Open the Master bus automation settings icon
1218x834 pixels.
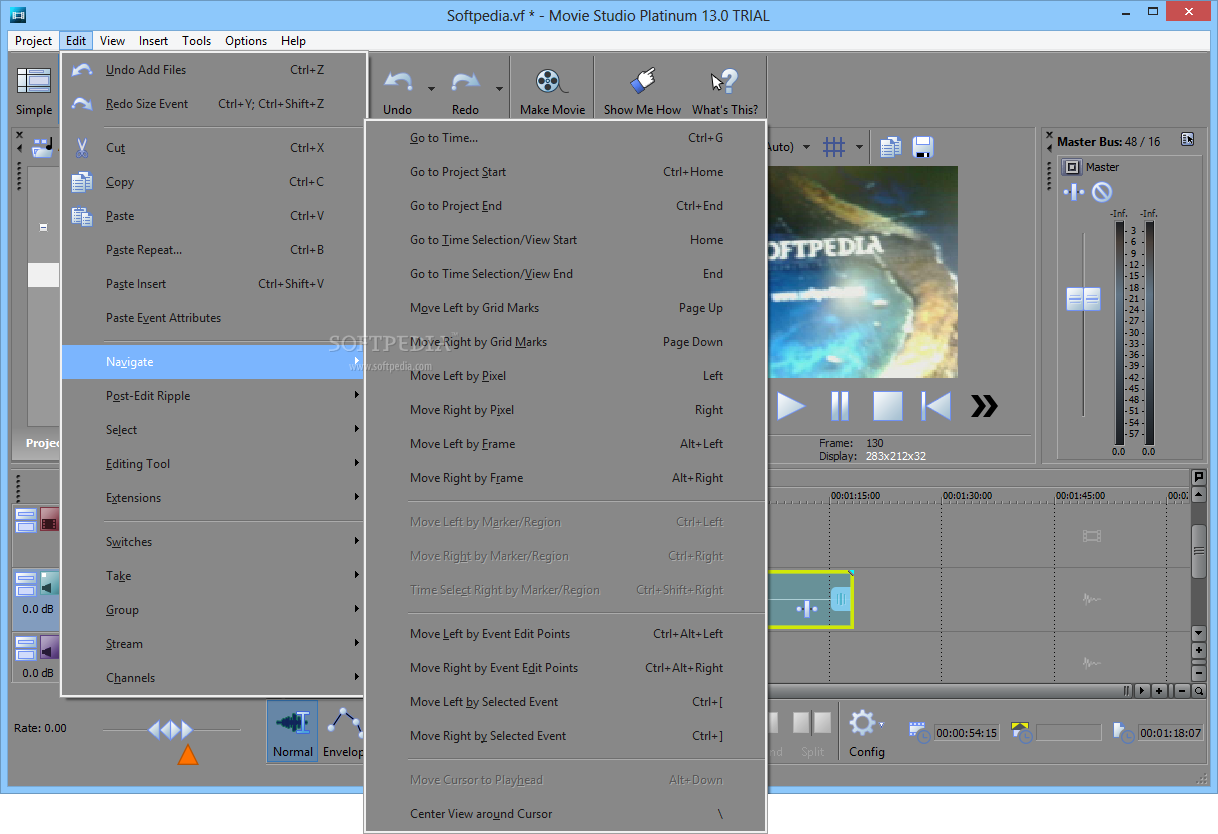tap(1101, 192)
